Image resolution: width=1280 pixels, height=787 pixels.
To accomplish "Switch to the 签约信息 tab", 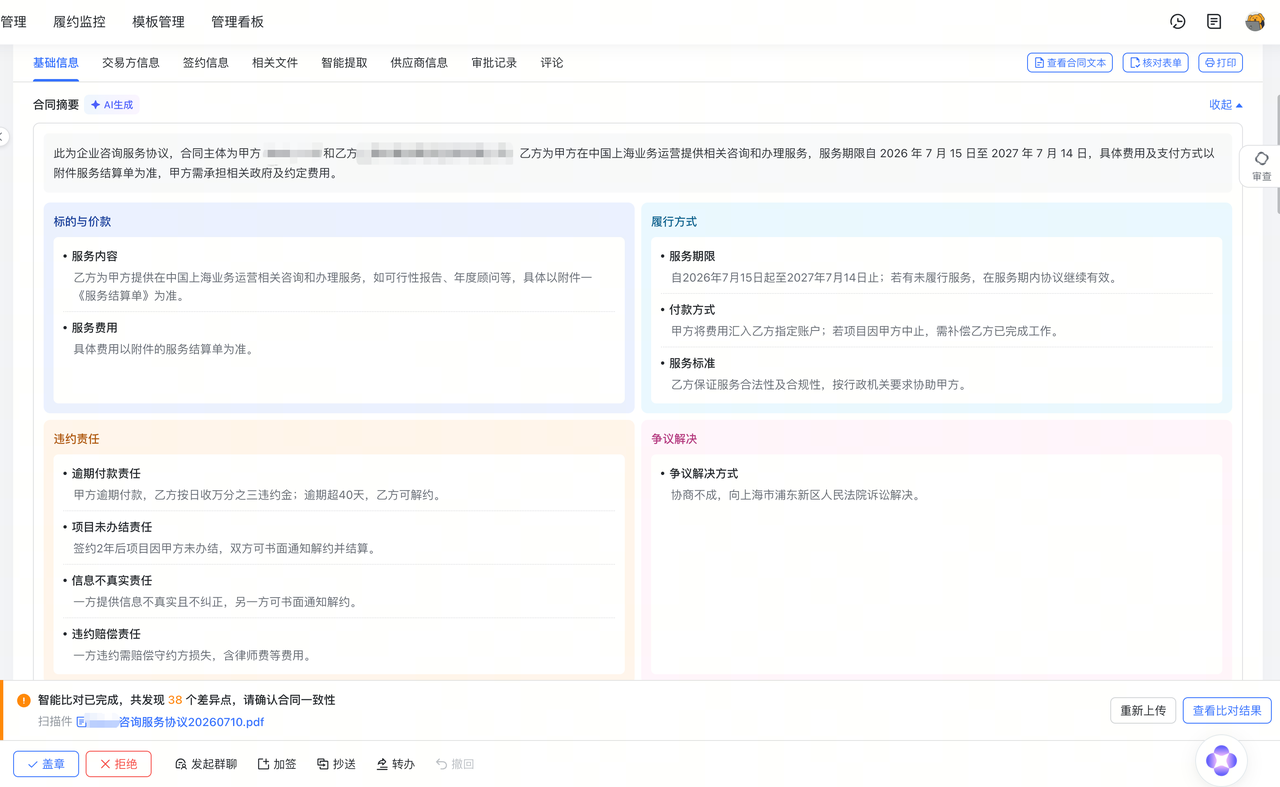I will [x=206, y=63].
